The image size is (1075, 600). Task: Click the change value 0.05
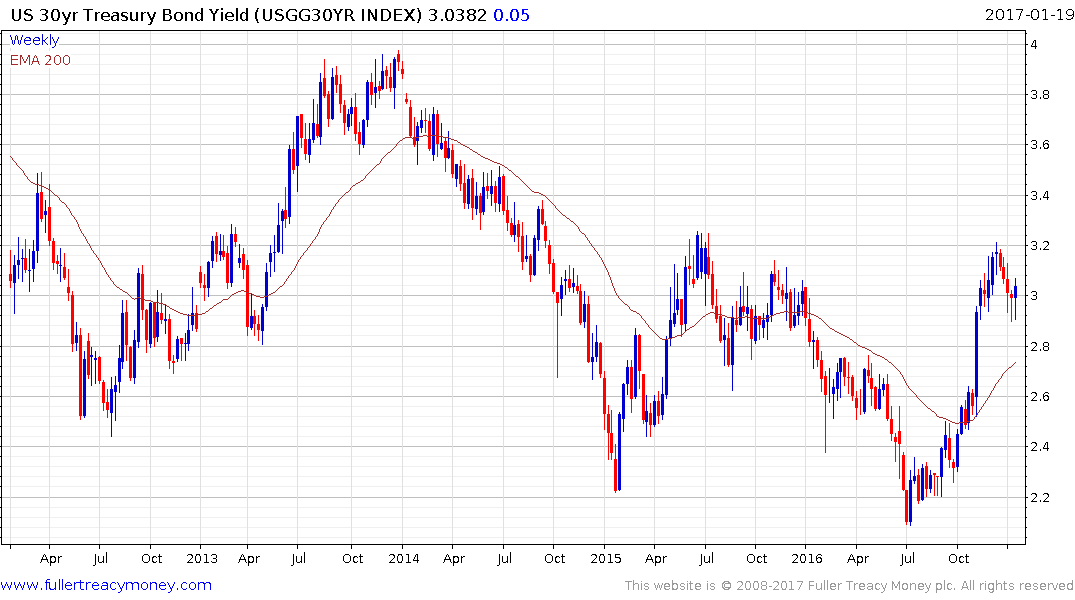point(511,15)
